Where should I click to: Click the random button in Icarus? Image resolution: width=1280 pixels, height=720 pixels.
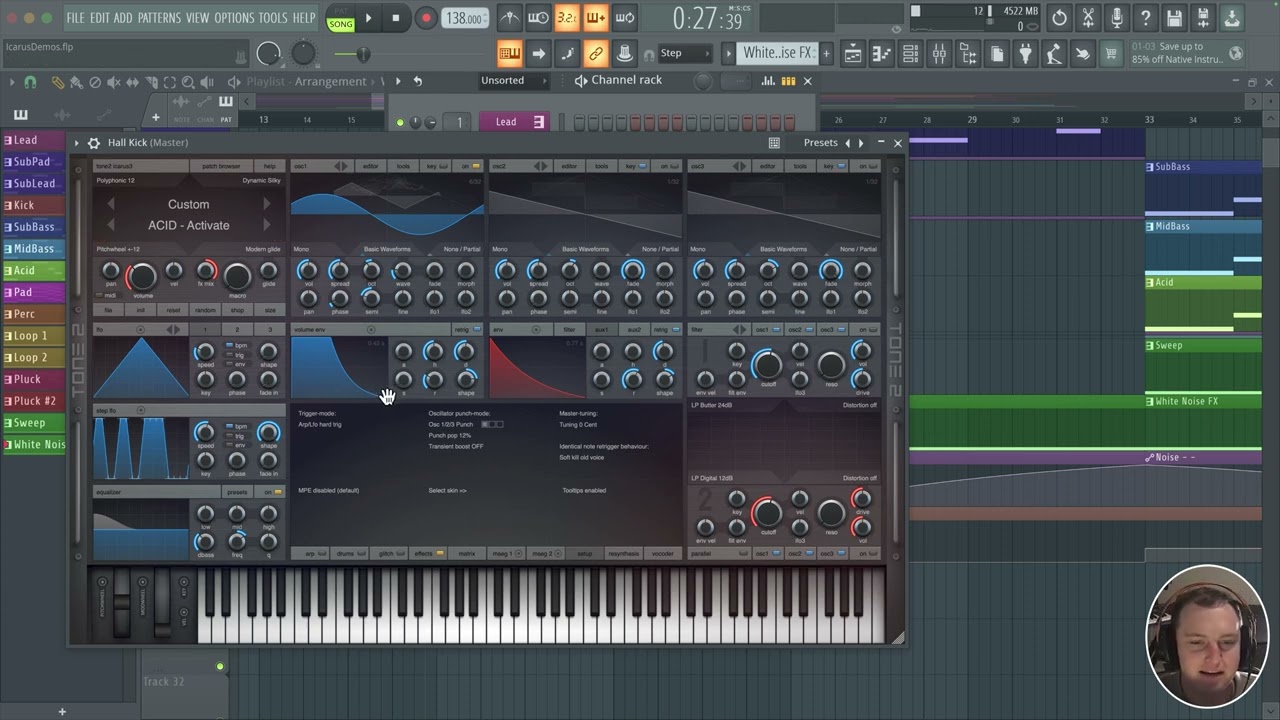[205, 310]
